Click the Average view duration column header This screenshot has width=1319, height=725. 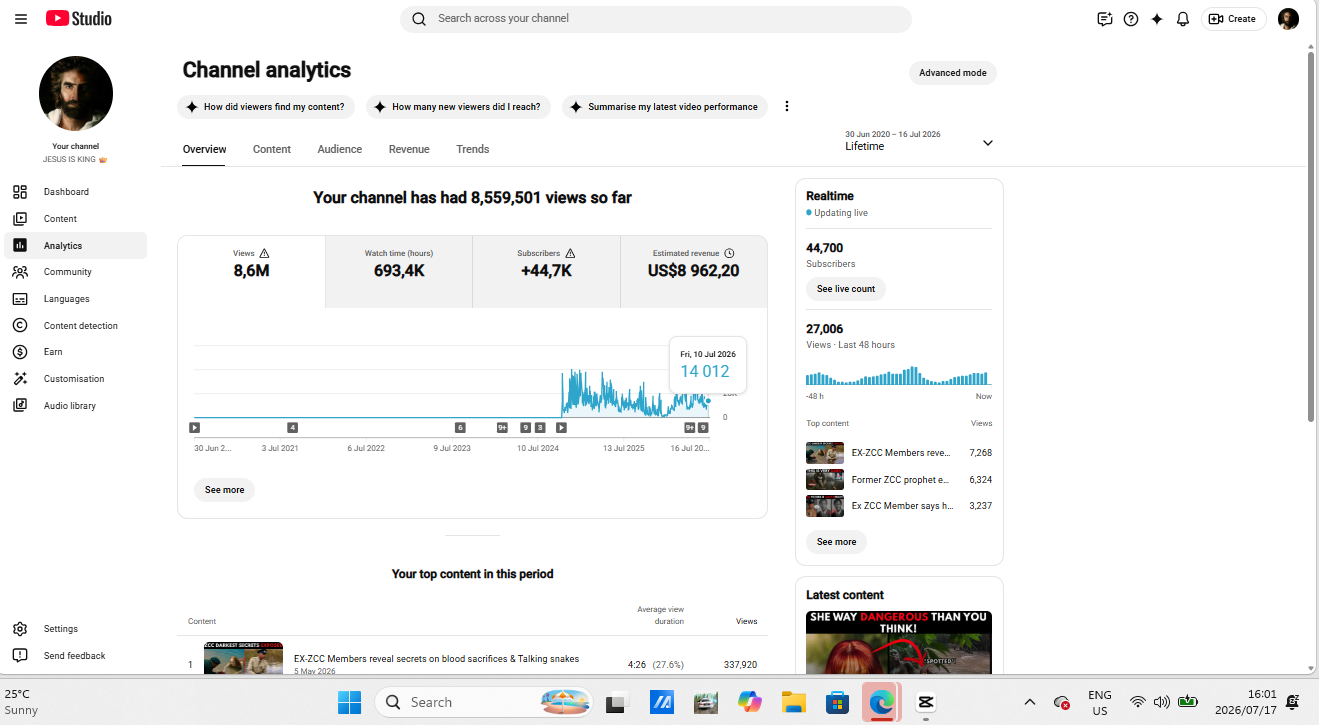click(661, 615)
